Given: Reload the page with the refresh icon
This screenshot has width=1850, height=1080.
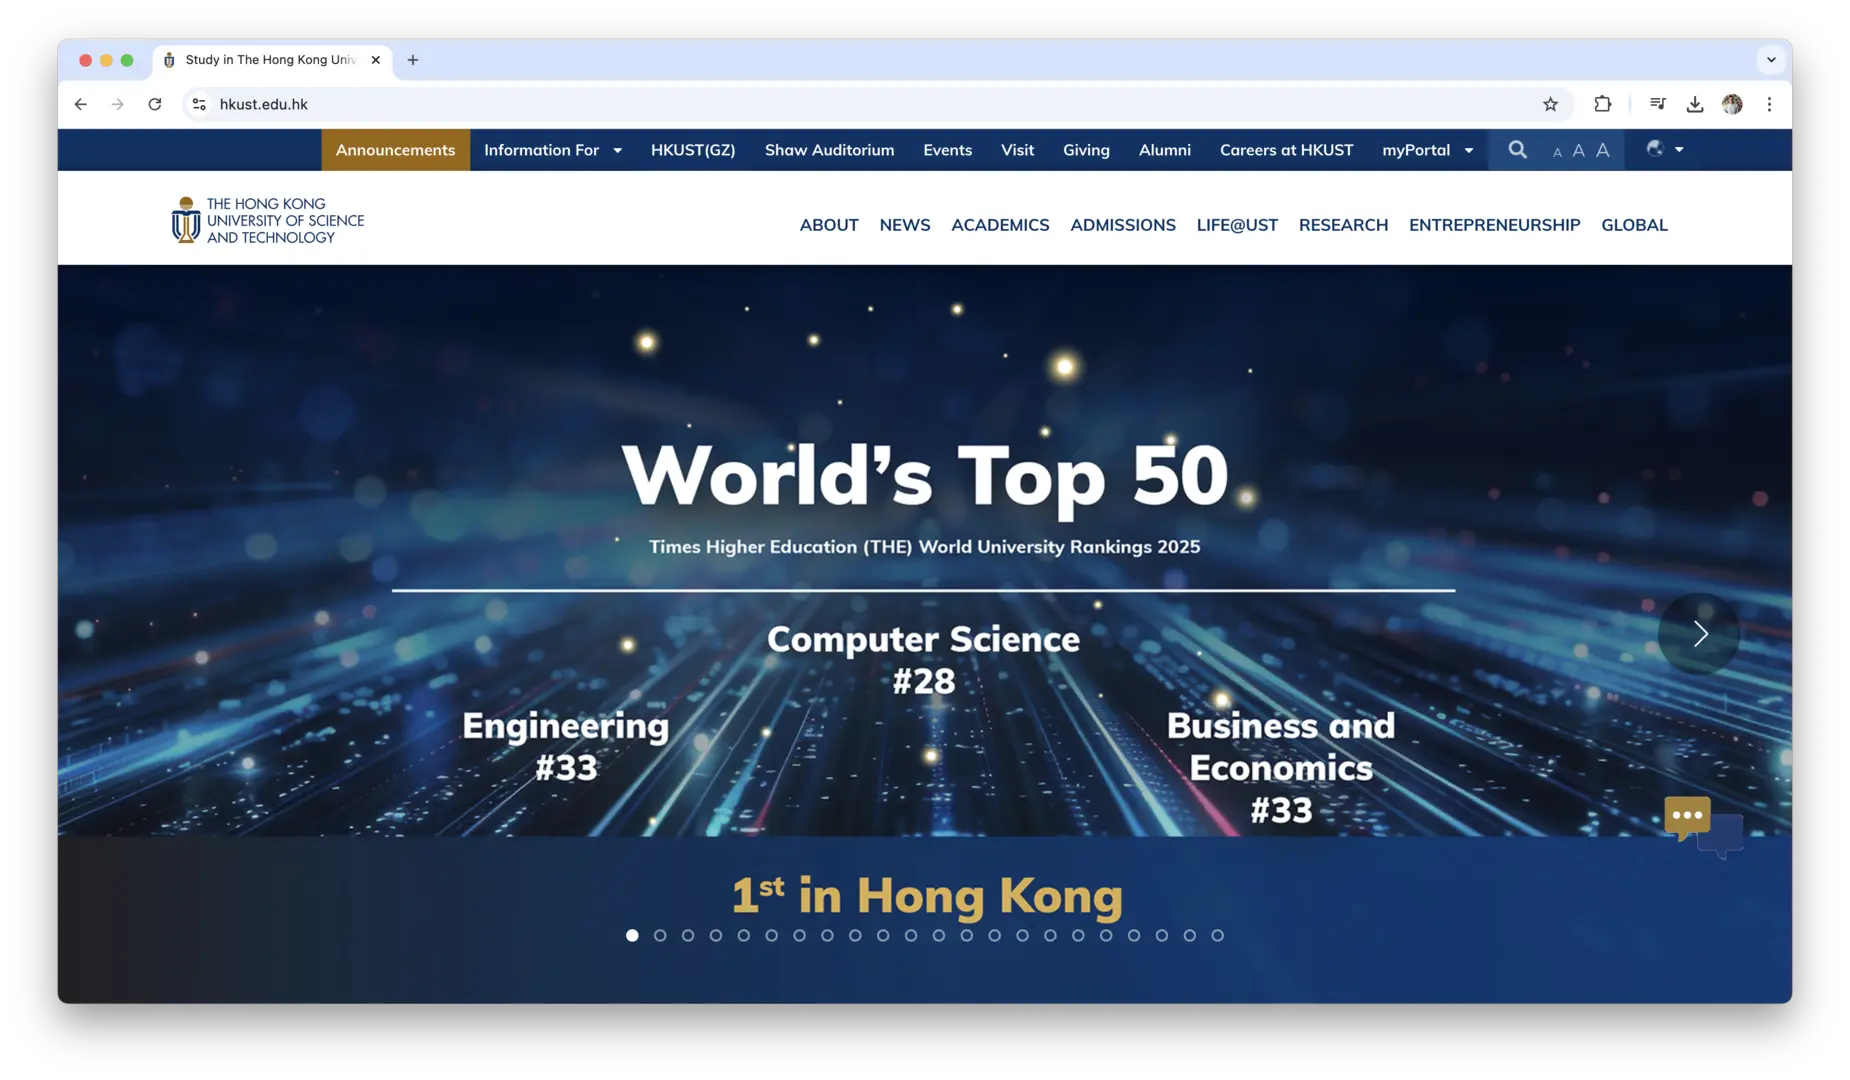Looking at the screenshot, I should pyautogui.click(x=155, y=104).
